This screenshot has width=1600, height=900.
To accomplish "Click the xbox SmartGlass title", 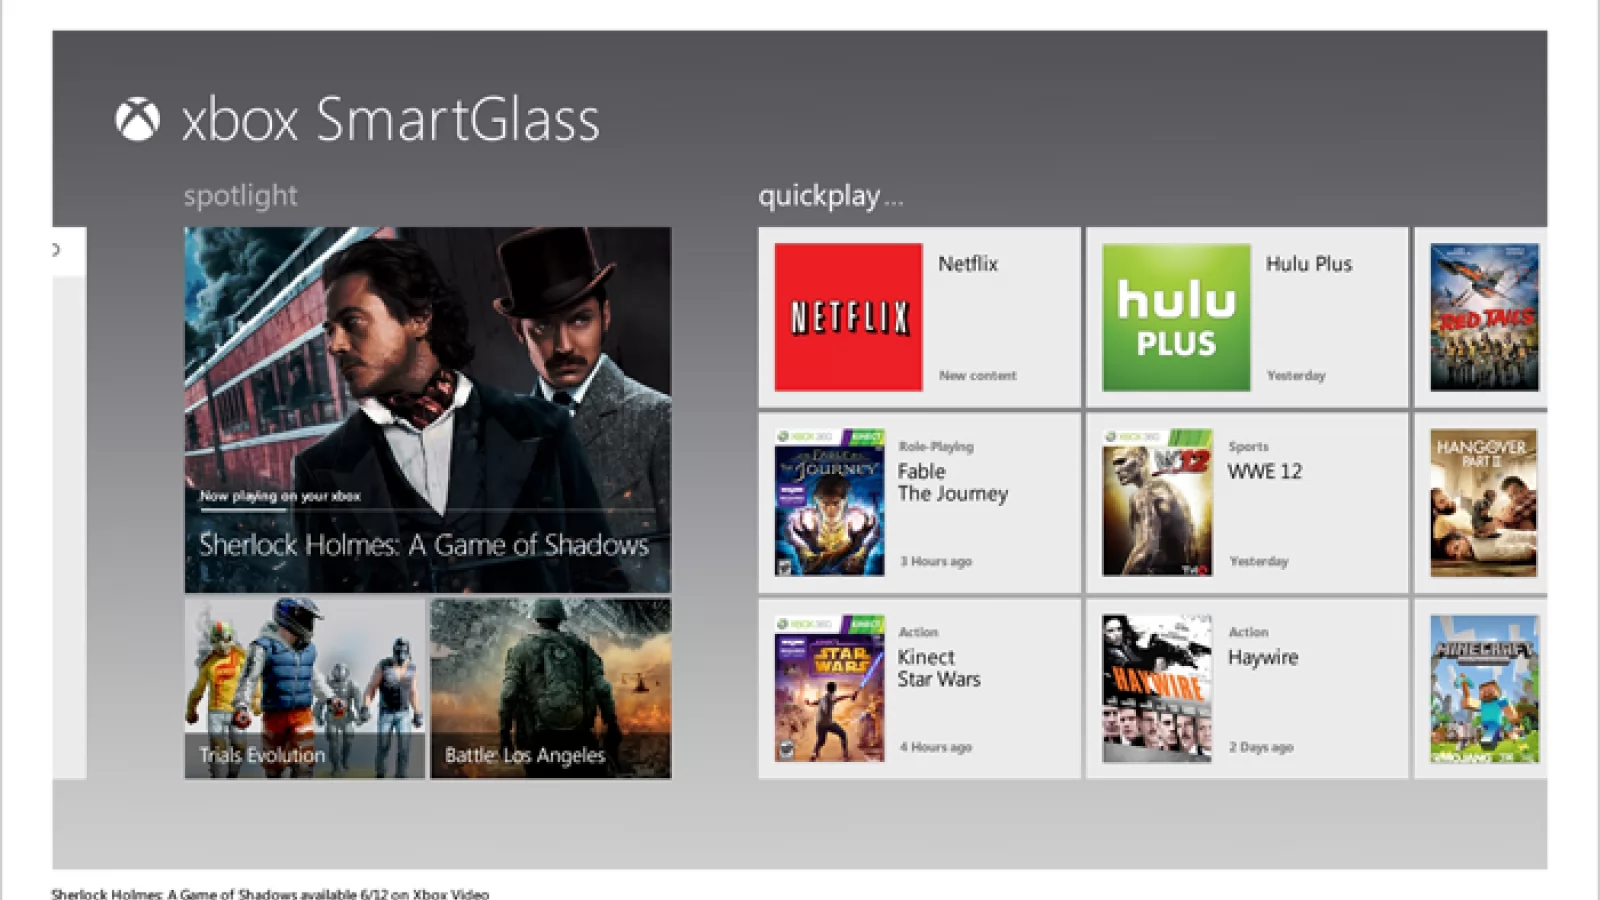I will 391,120.
